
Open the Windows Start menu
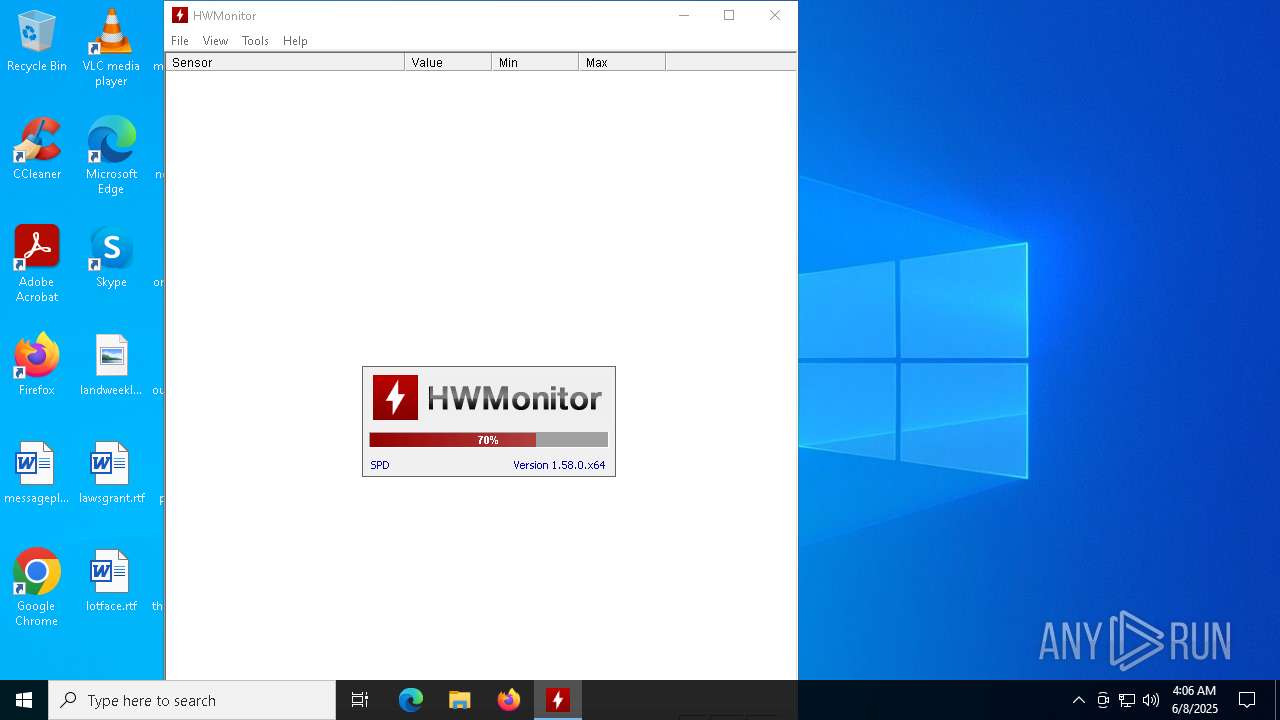pyautogui.click(x=24, y=700)
